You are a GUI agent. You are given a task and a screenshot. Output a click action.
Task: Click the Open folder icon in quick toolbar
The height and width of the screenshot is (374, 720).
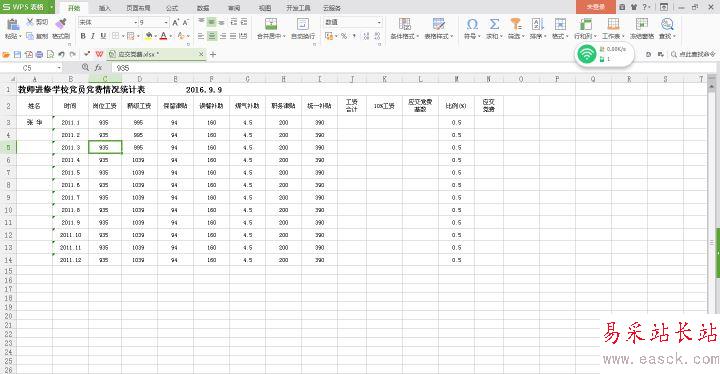(x=6, y=54)
